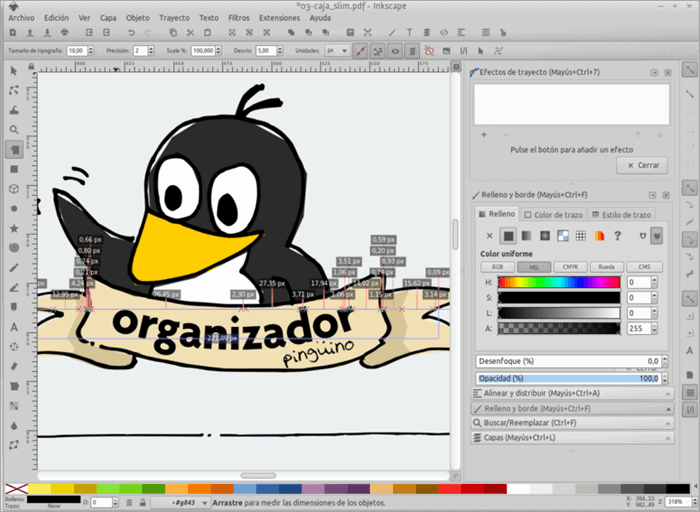The image size is (700, 512).
Task: Choose the Radial gradient fill icon
Action: [545, 236]
